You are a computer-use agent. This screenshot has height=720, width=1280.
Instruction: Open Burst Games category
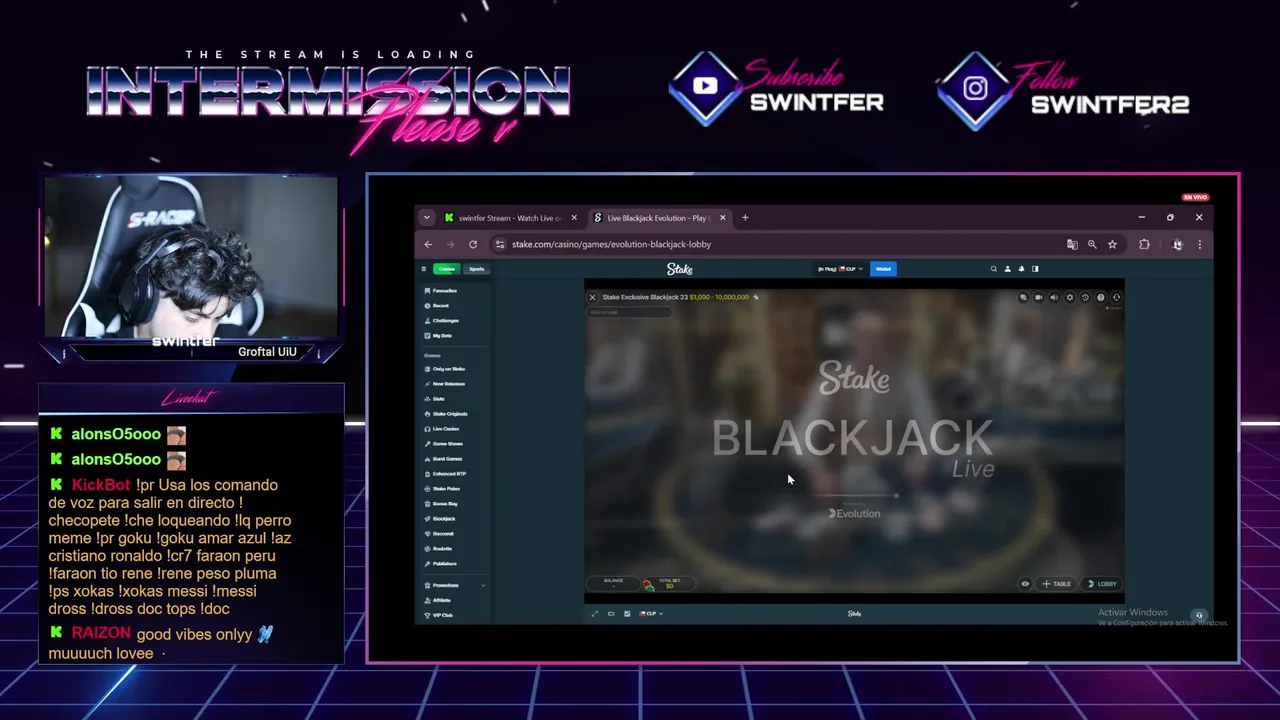coord(444,459)
